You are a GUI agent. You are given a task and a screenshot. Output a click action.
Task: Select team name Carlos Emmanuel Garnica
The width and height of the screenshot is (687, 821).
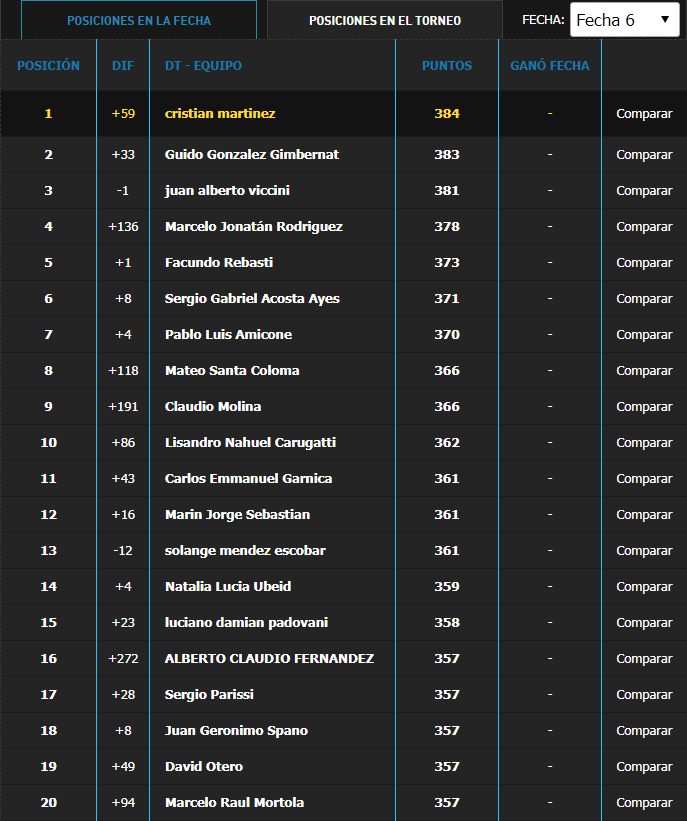(248, 479)
